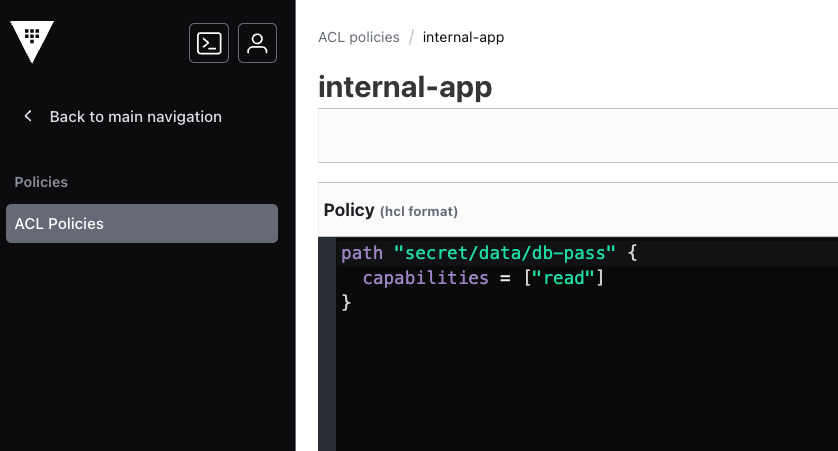The height and width of the screenshot is (451, 838).
Task: Click the internal-app page heading
Action: 405,87
